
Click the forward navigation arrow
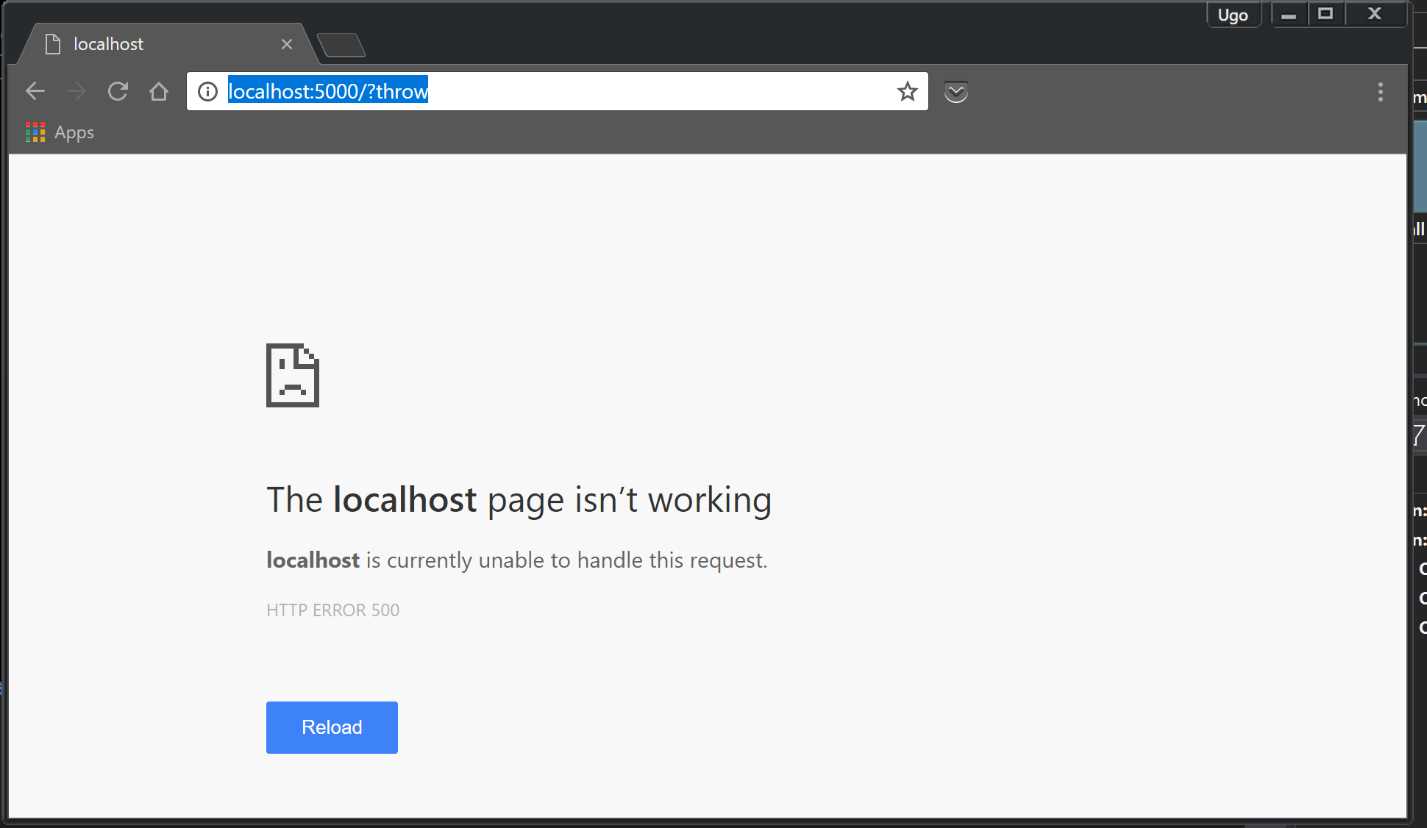tap(76, 91)
